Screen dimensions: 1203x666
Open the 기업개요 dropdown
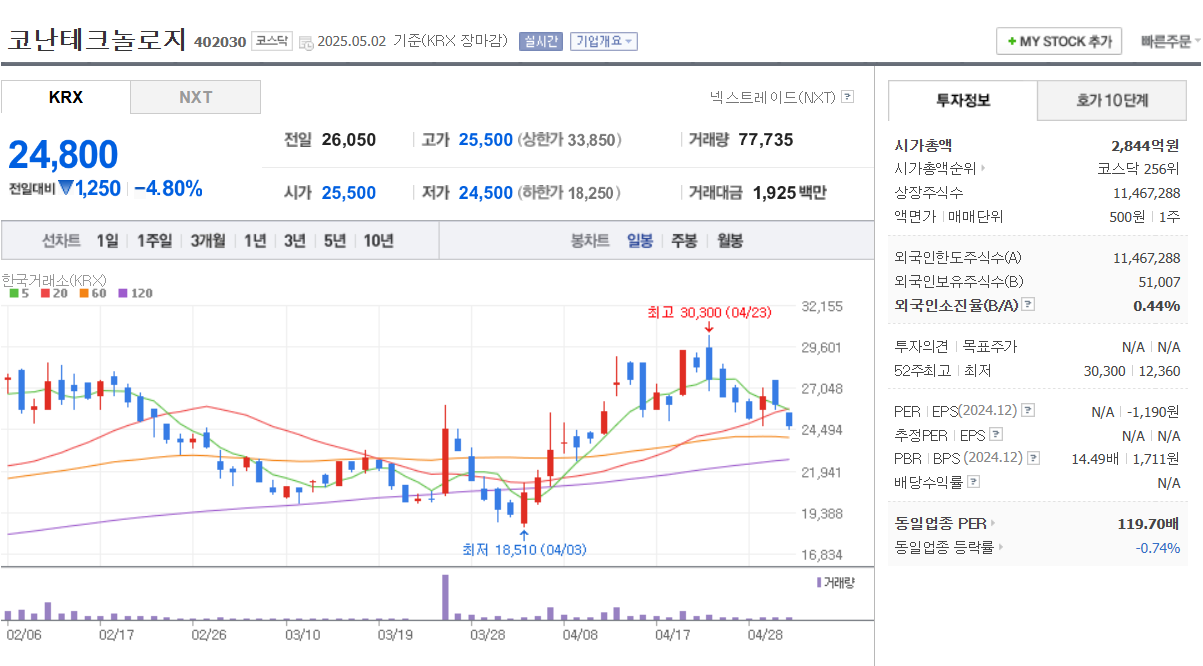tap(604, 41)
